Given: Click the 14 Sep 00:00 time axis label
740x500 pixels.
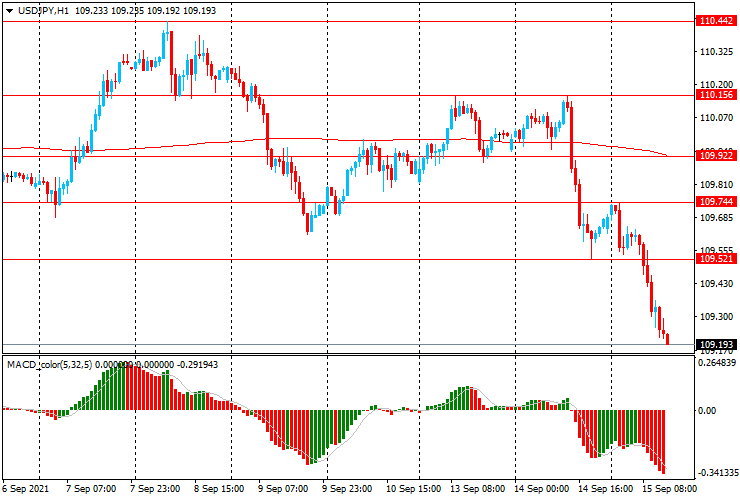Looking at the screenshot, I should [x=541, y=488].
